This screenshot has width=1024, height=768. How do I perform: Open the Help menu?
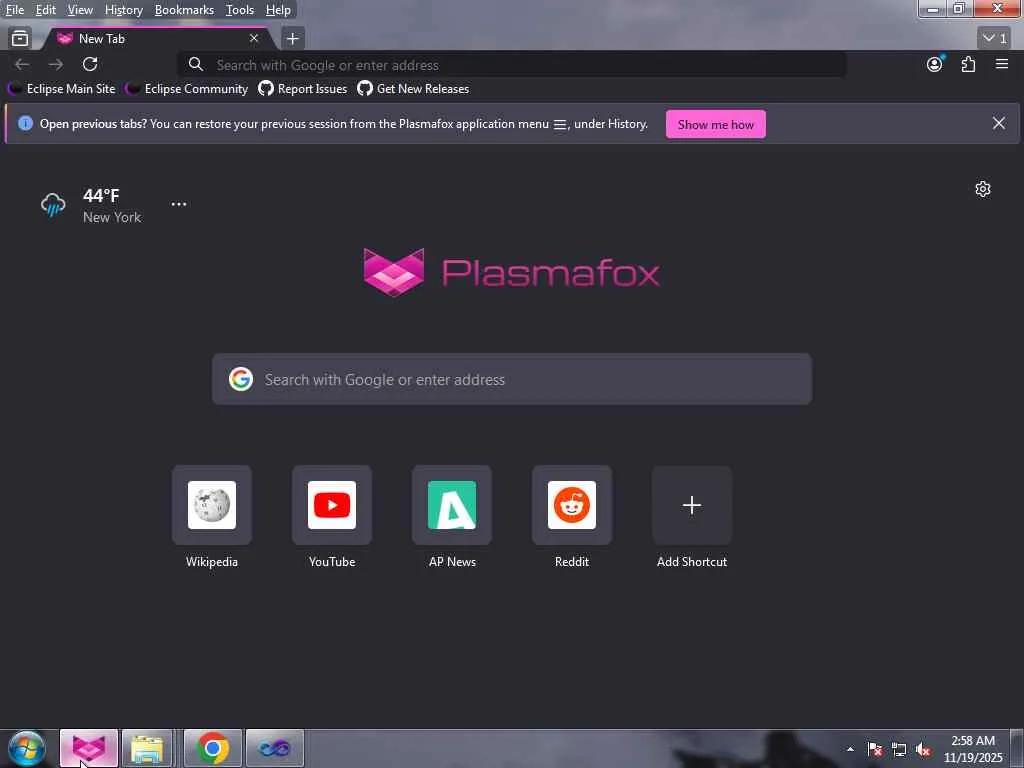(278, 10)
